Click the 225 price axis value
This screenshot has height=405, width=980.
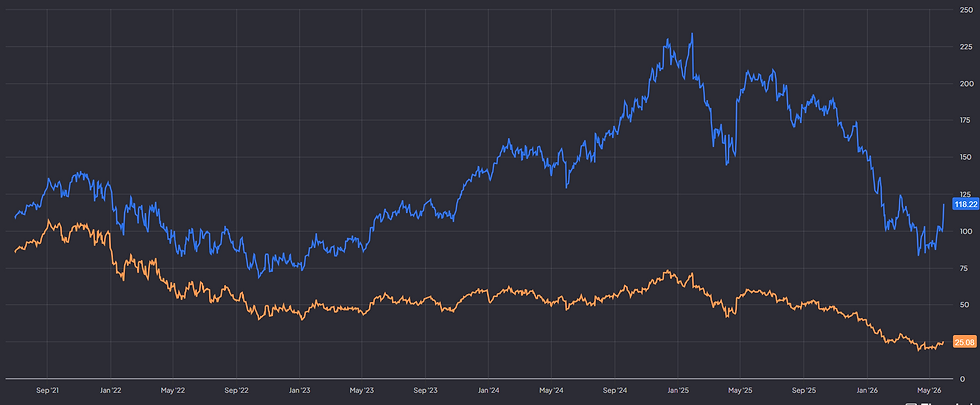click(965, 47)
